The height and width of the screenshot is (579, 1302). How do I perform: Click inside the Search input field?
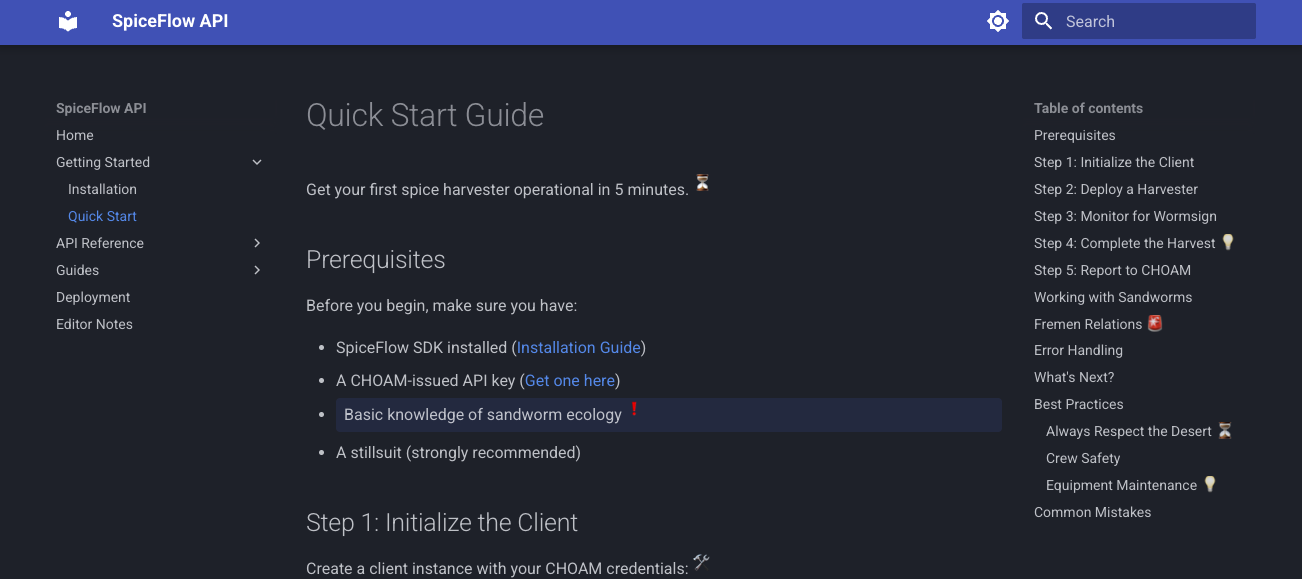click(1140, 20)
